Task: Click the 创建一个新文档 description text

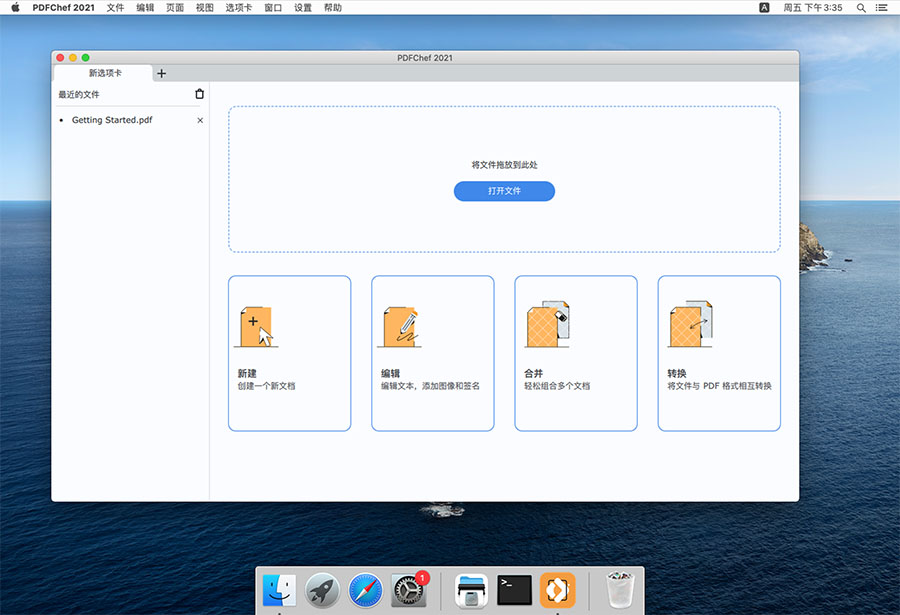Action: (x=266, y=386)
